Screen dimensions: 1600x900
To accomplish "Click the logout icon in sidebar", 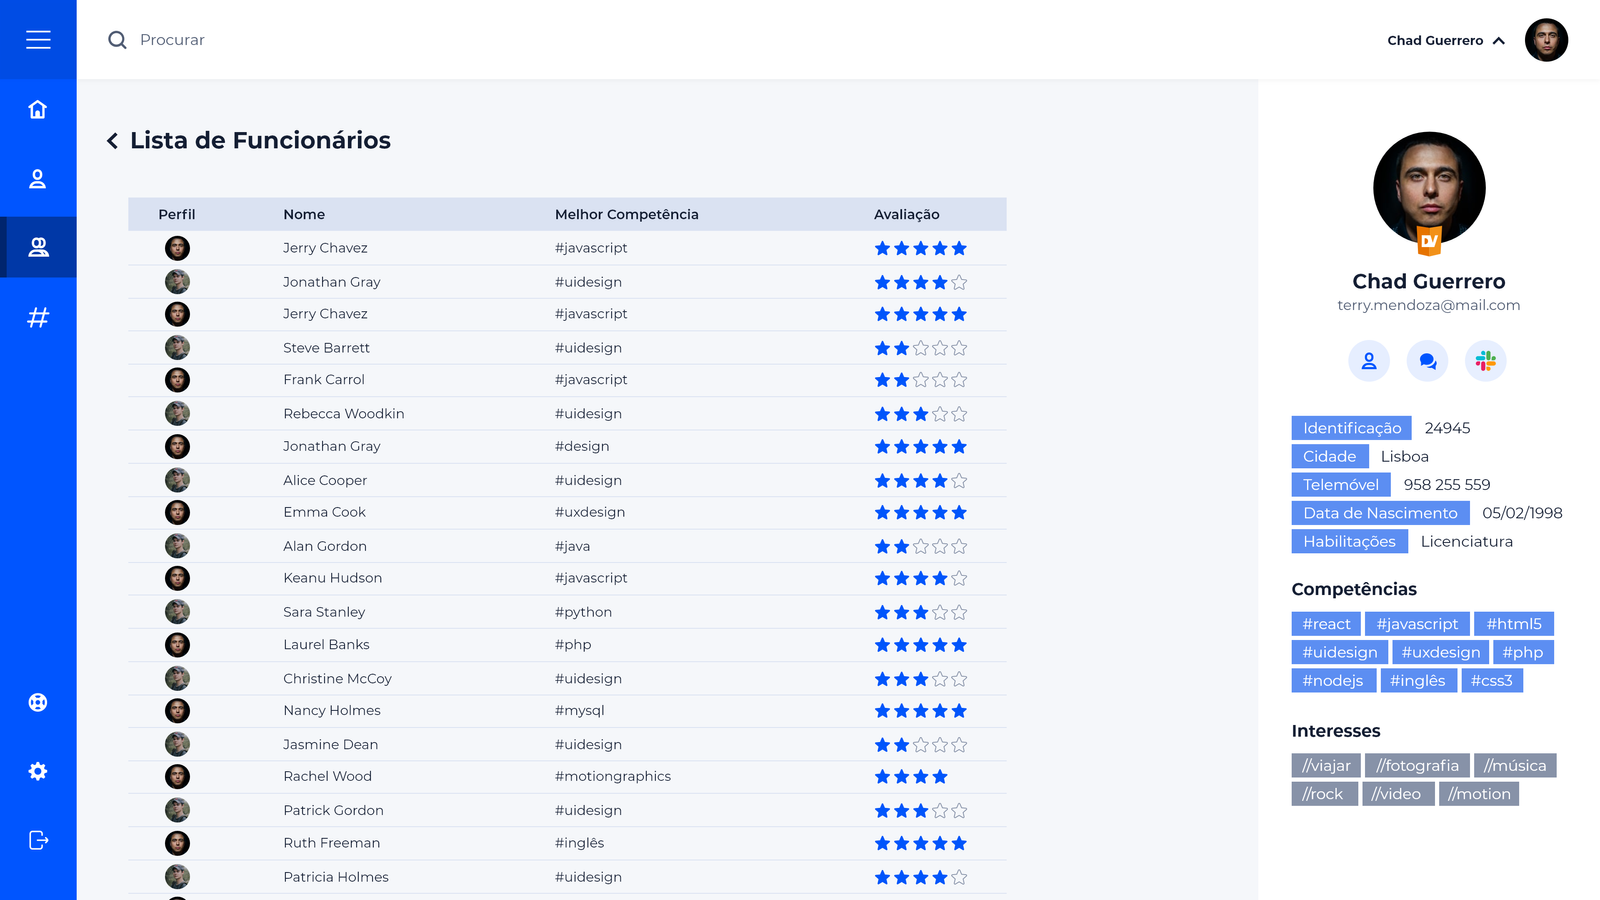I will (x=38, y=840).
